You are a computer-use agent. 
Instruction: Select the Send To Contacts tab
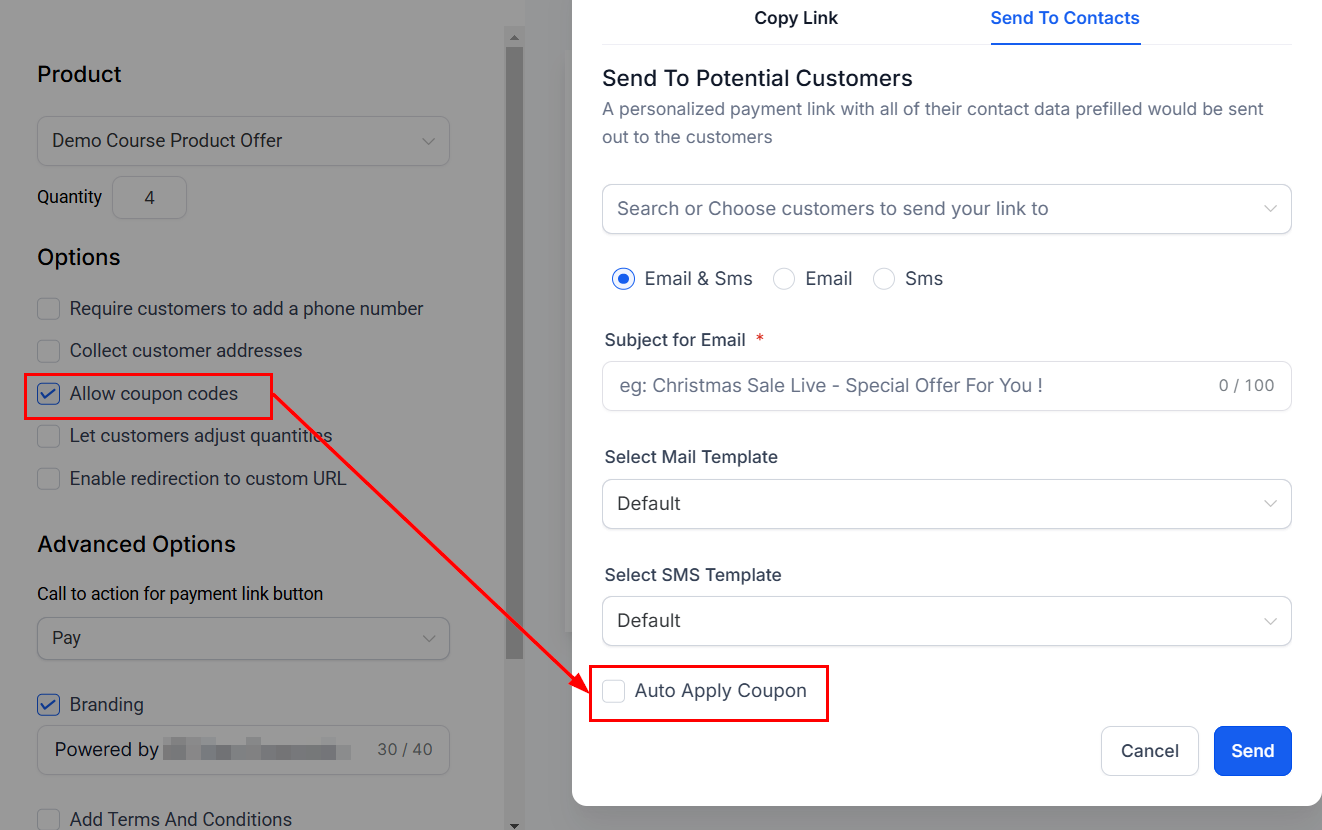click(x=1064, y=18)
